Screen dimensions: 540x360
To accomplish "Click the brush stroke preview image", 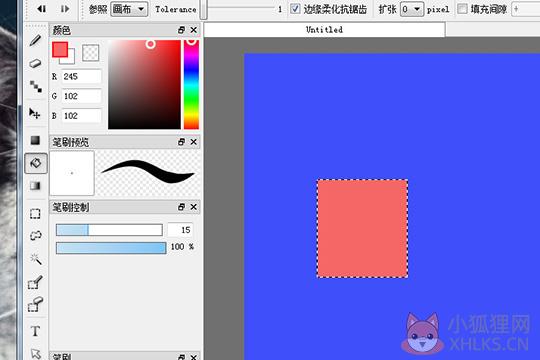I will tap(148, 172).
